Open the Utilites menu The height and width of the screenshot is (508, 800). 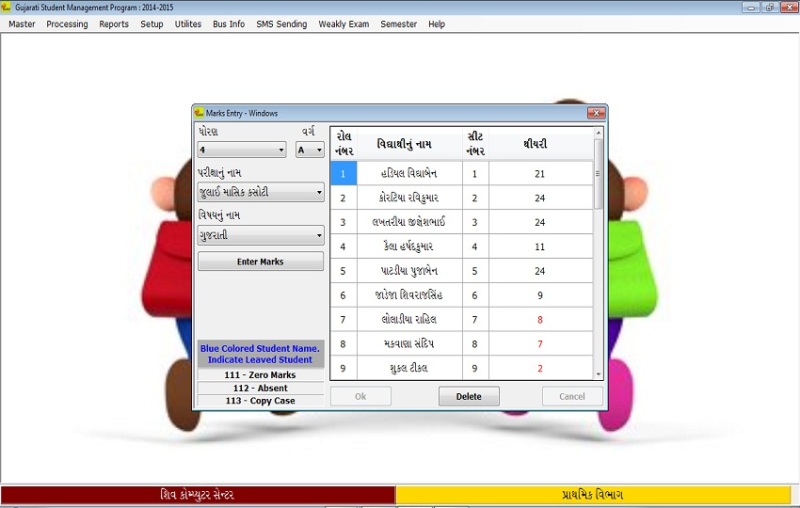coord(188,24)
